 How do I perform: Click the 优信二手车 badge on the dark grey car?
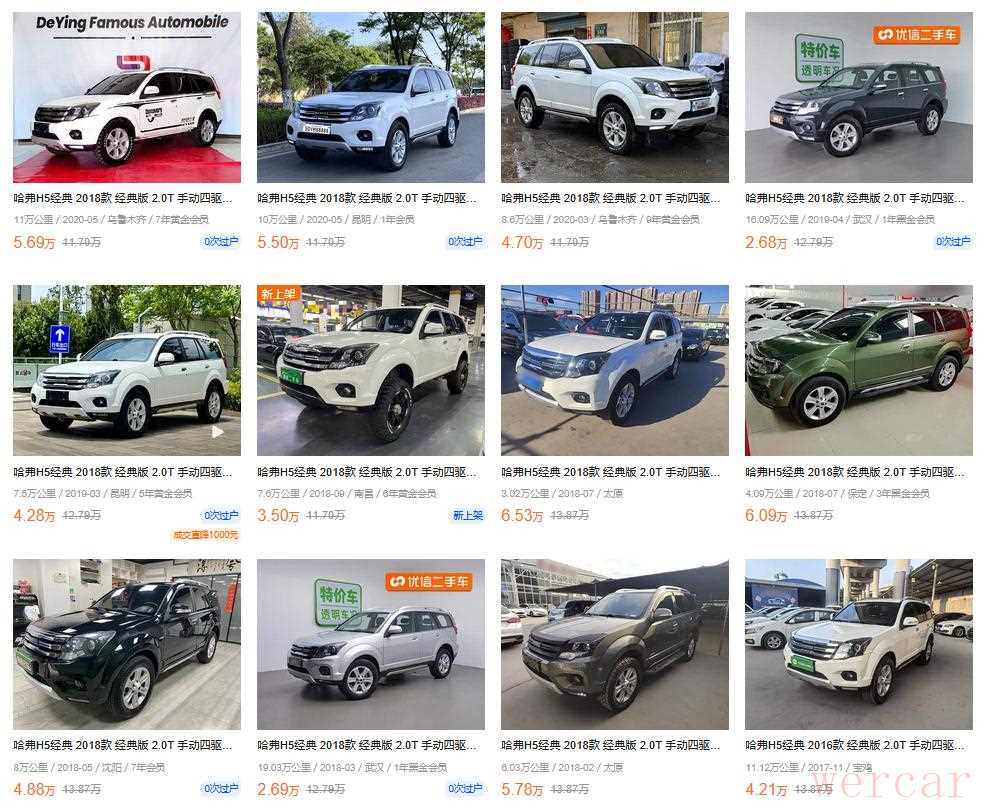tap(916, 35)
